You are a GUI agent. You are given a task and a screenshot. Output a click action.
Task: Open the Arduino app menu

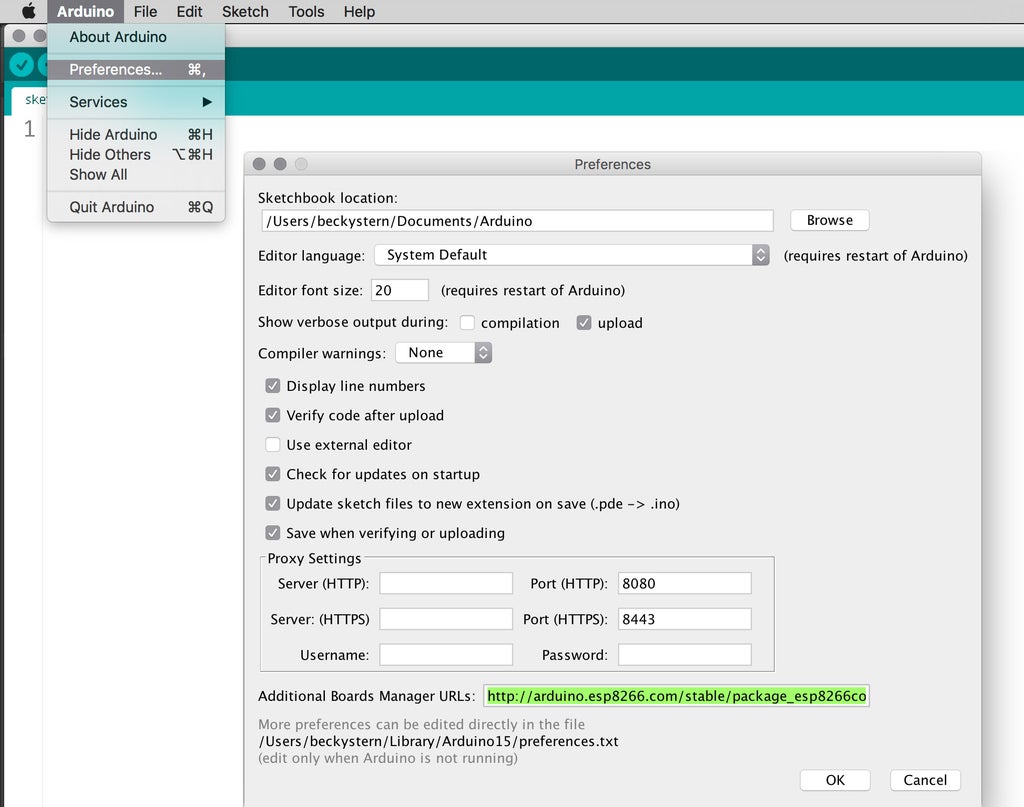click(85, 11)
